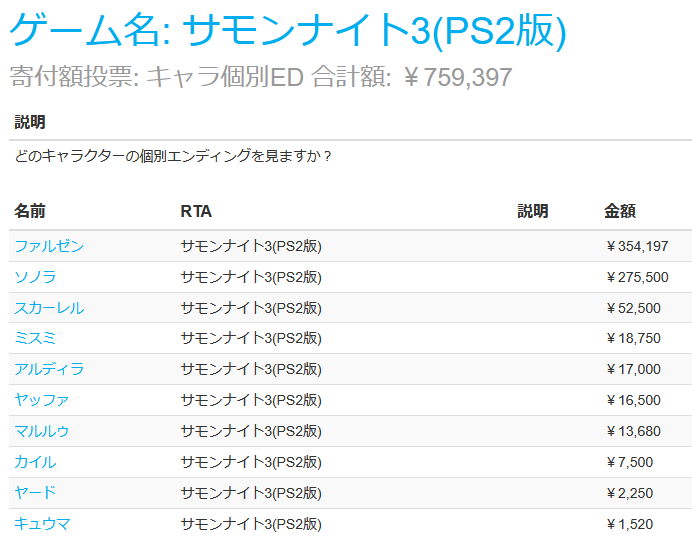The width and height of the screenshot is (692, 556).
Task: Select the amount ￥354,197
Action: pyautogui.click(x=637, y=246)
